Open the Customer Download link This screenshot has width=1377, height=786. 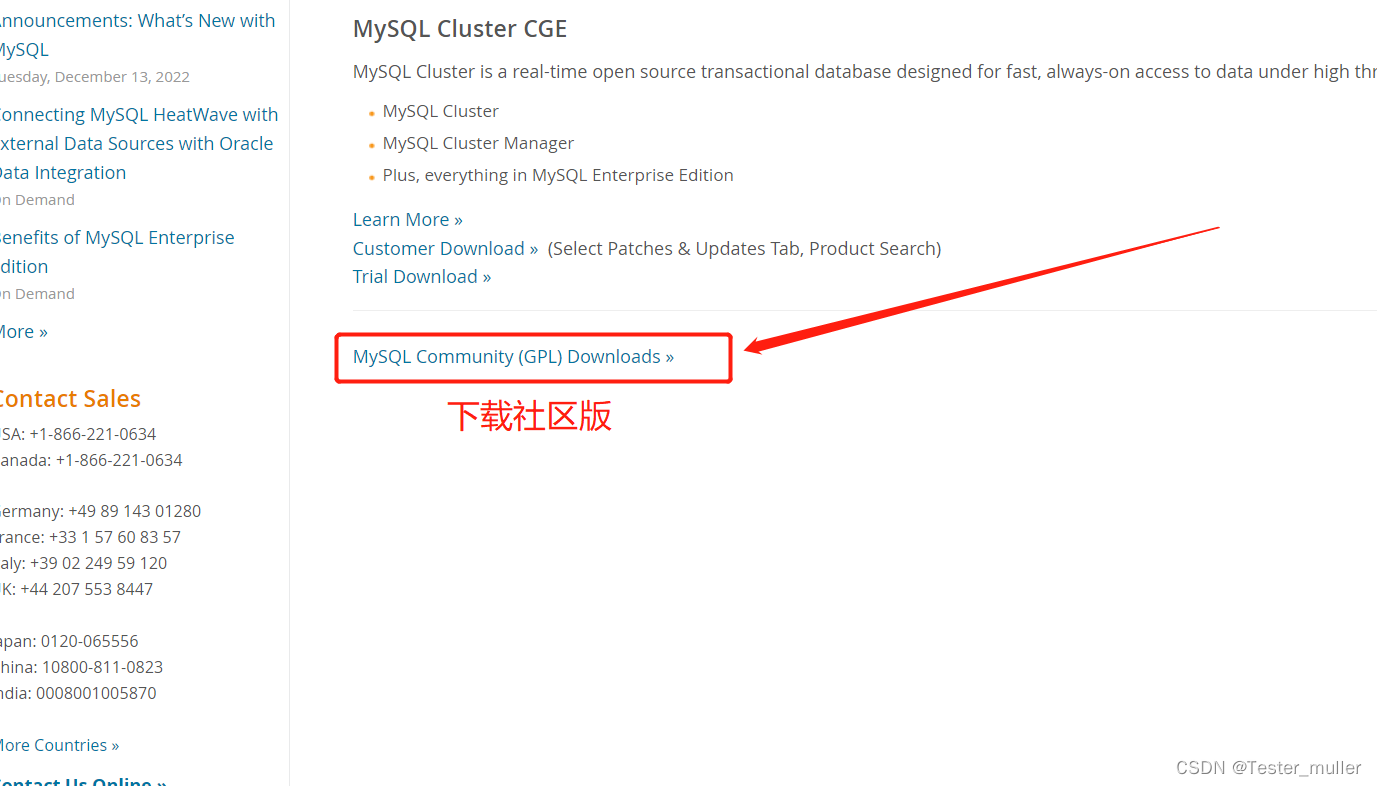(x=445, y=248)
